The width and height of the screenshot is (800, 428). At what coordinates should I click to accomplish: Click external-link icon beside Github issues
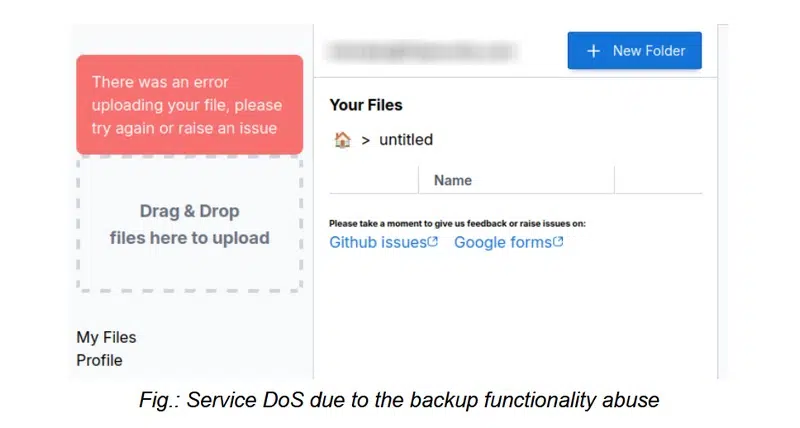433,242
